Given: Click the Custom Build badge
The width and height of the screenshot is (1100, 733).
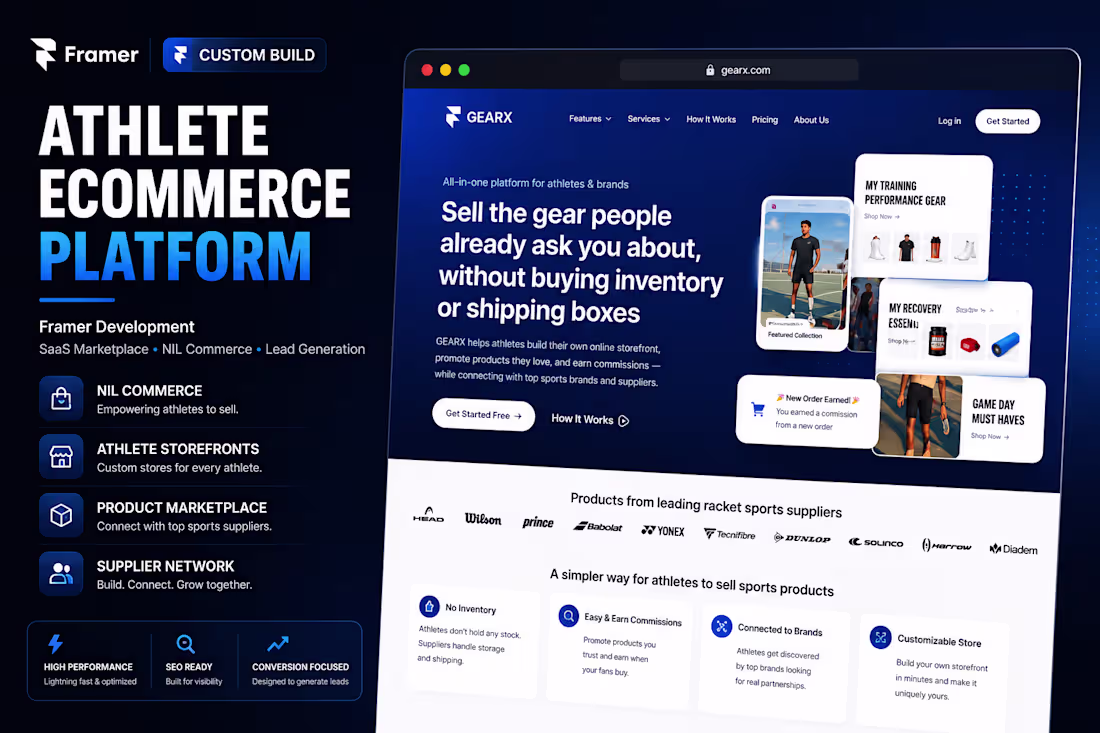Looking at the screenshot, I should (244, 55).
